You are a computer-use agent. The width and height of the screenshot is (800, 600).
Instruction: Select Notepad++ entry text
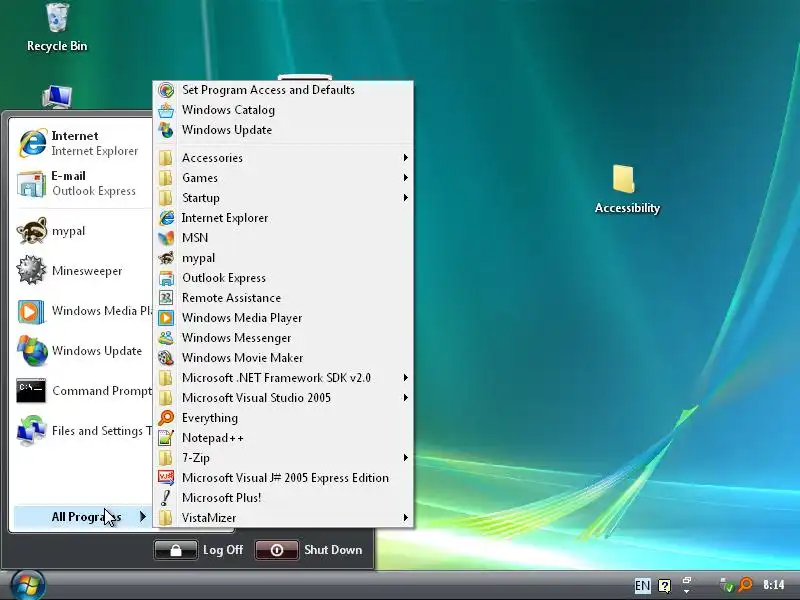(213, 438)
